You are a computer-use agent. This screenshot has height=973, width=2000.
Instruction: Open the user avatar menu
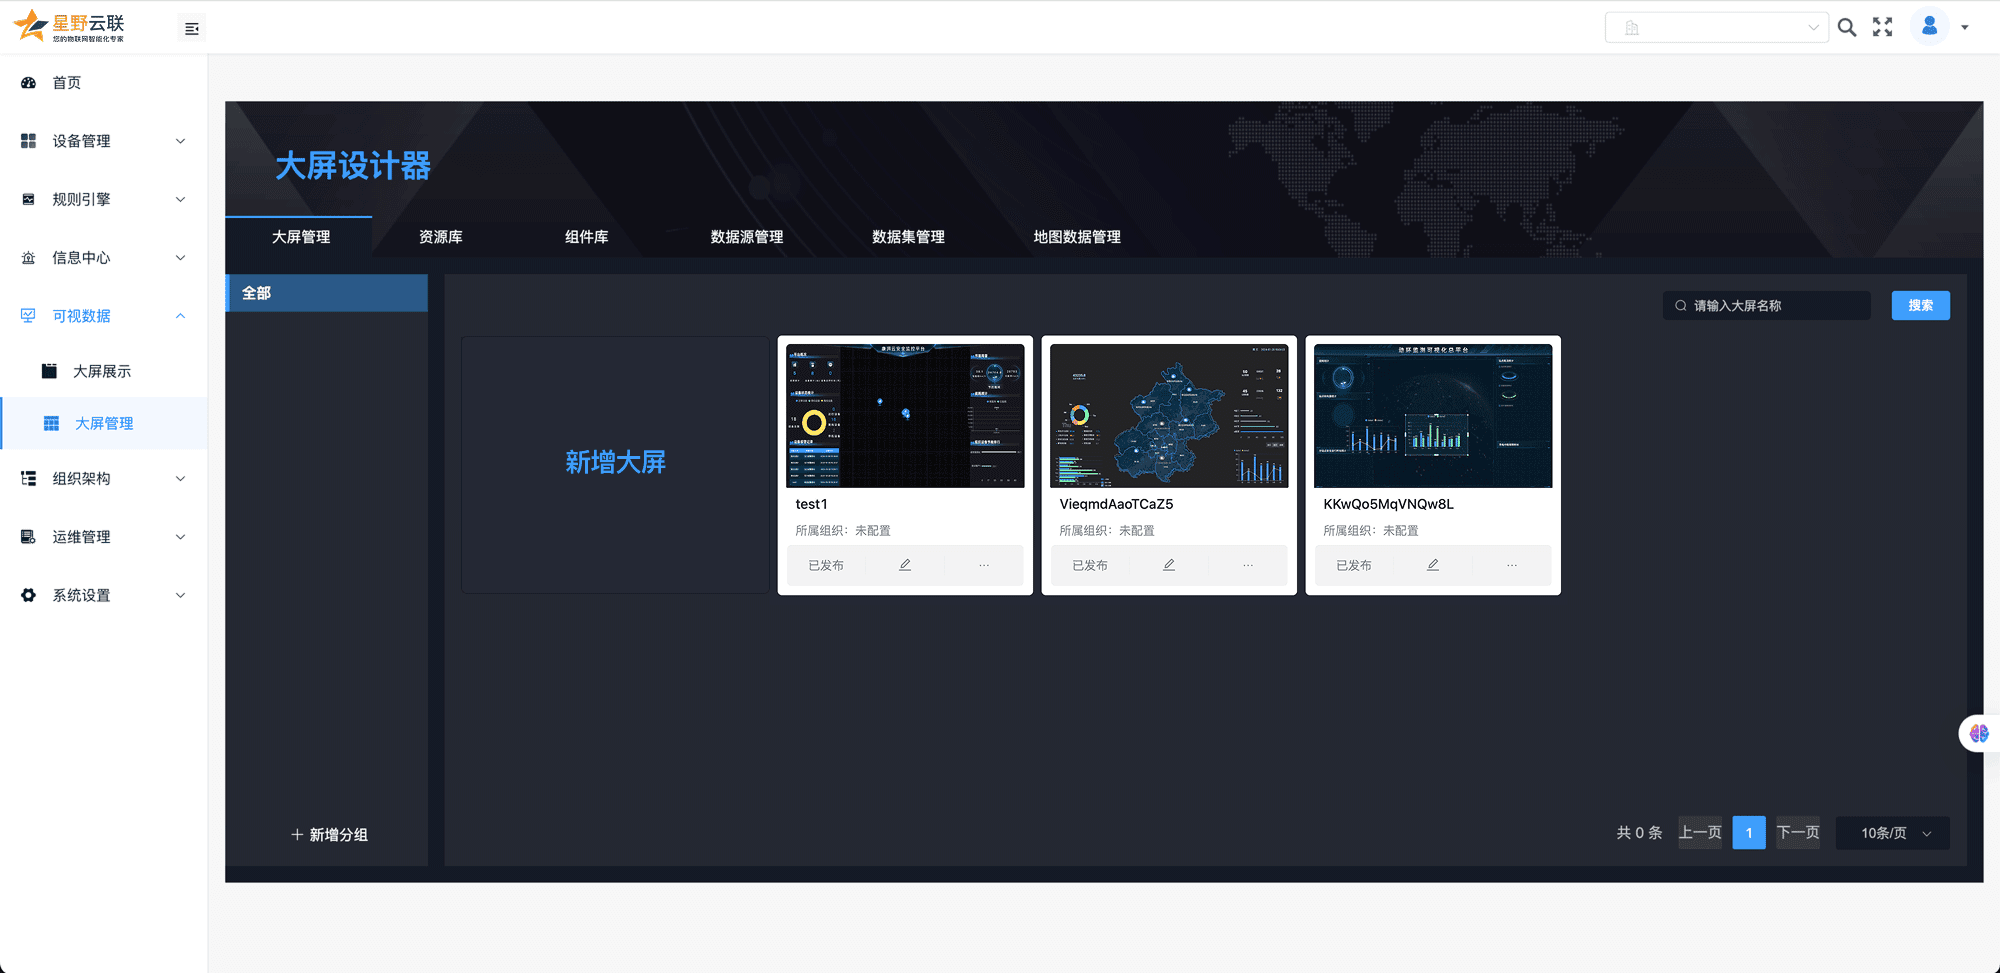point(1930,27)
